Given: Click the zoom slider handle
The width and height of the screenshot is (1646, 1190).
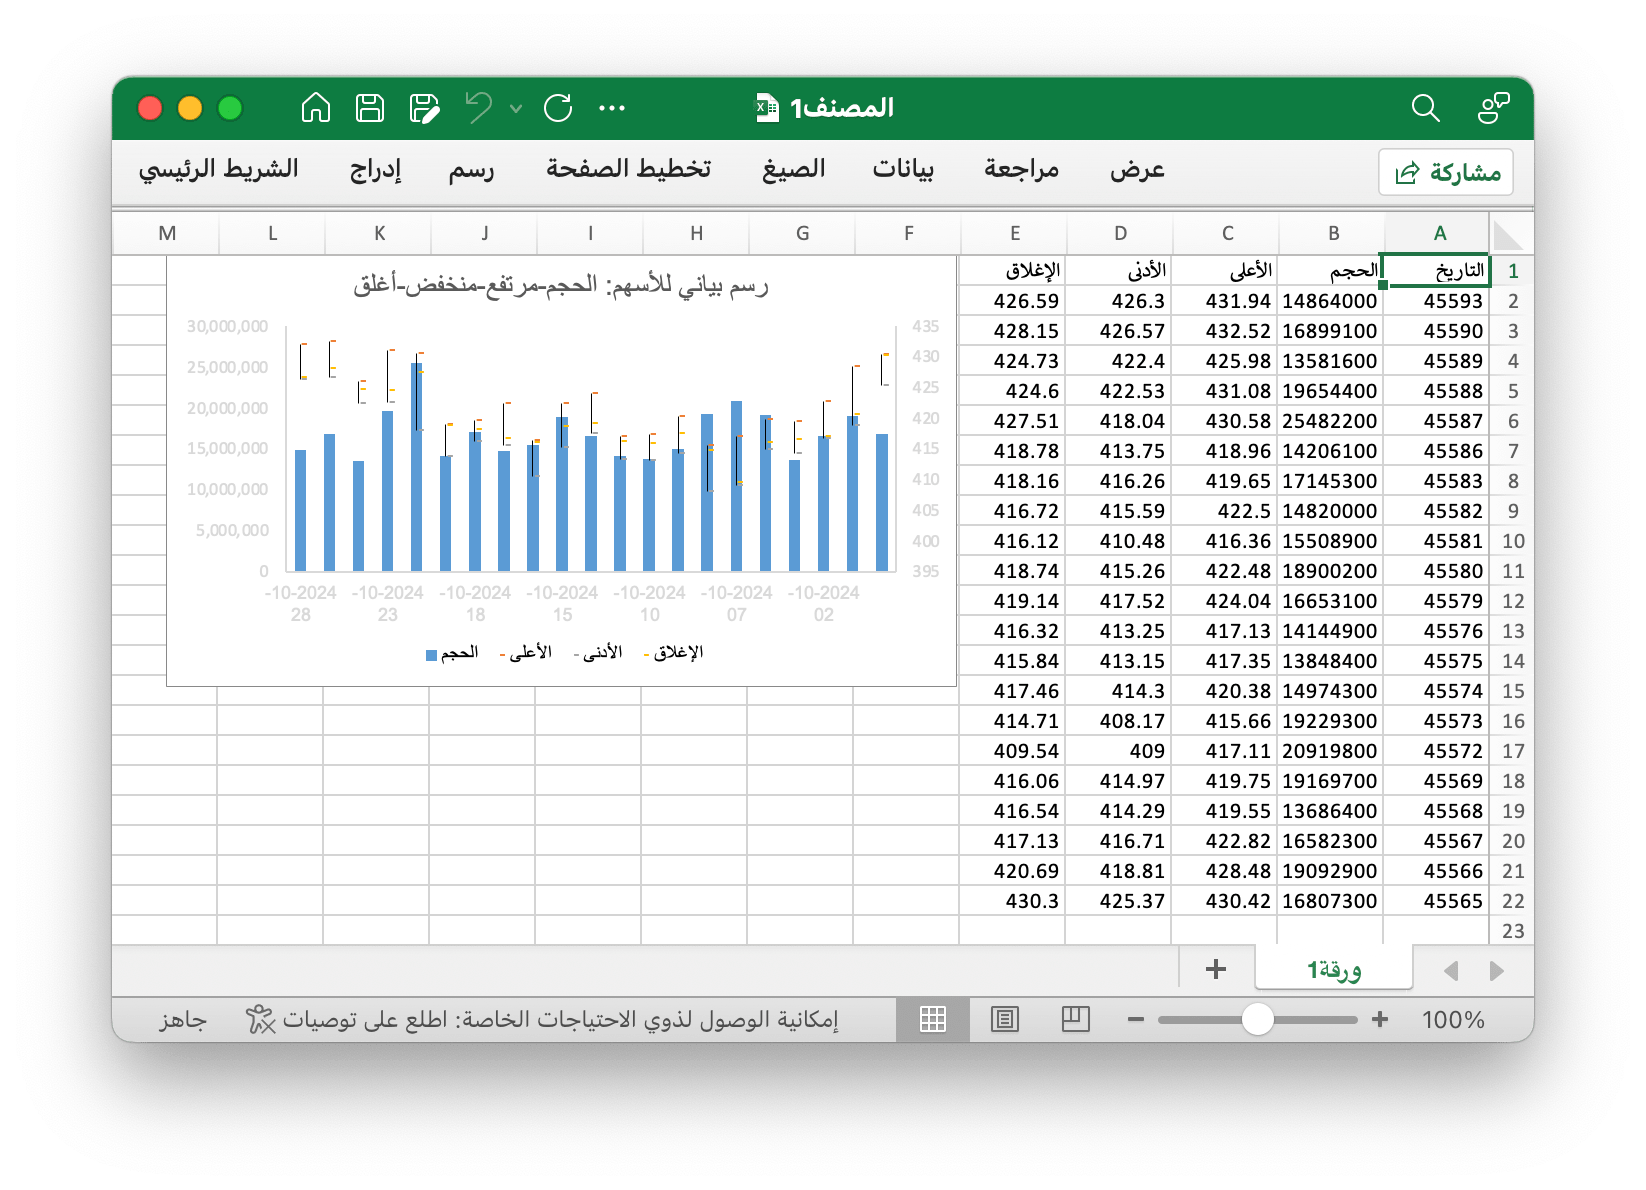Looking at the screenshot, I should tap(1257, 1019).
